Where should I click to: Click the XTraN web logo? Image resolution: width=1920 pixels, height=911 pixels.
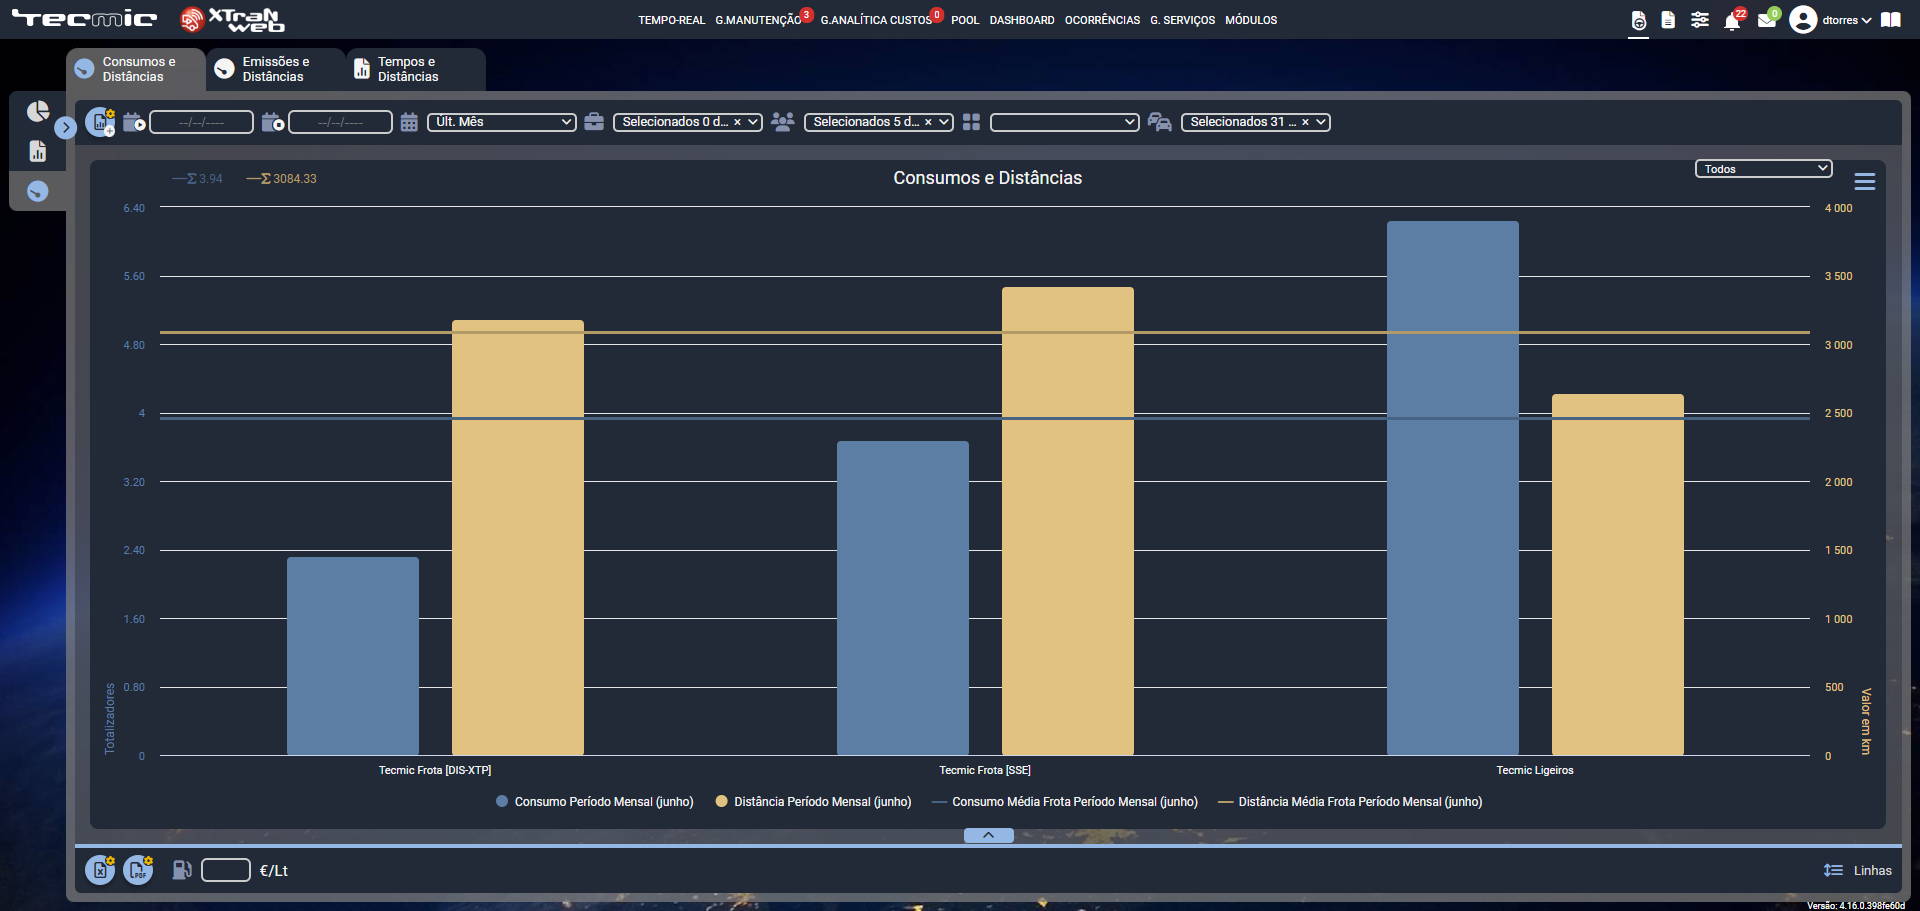pos(232,20)
